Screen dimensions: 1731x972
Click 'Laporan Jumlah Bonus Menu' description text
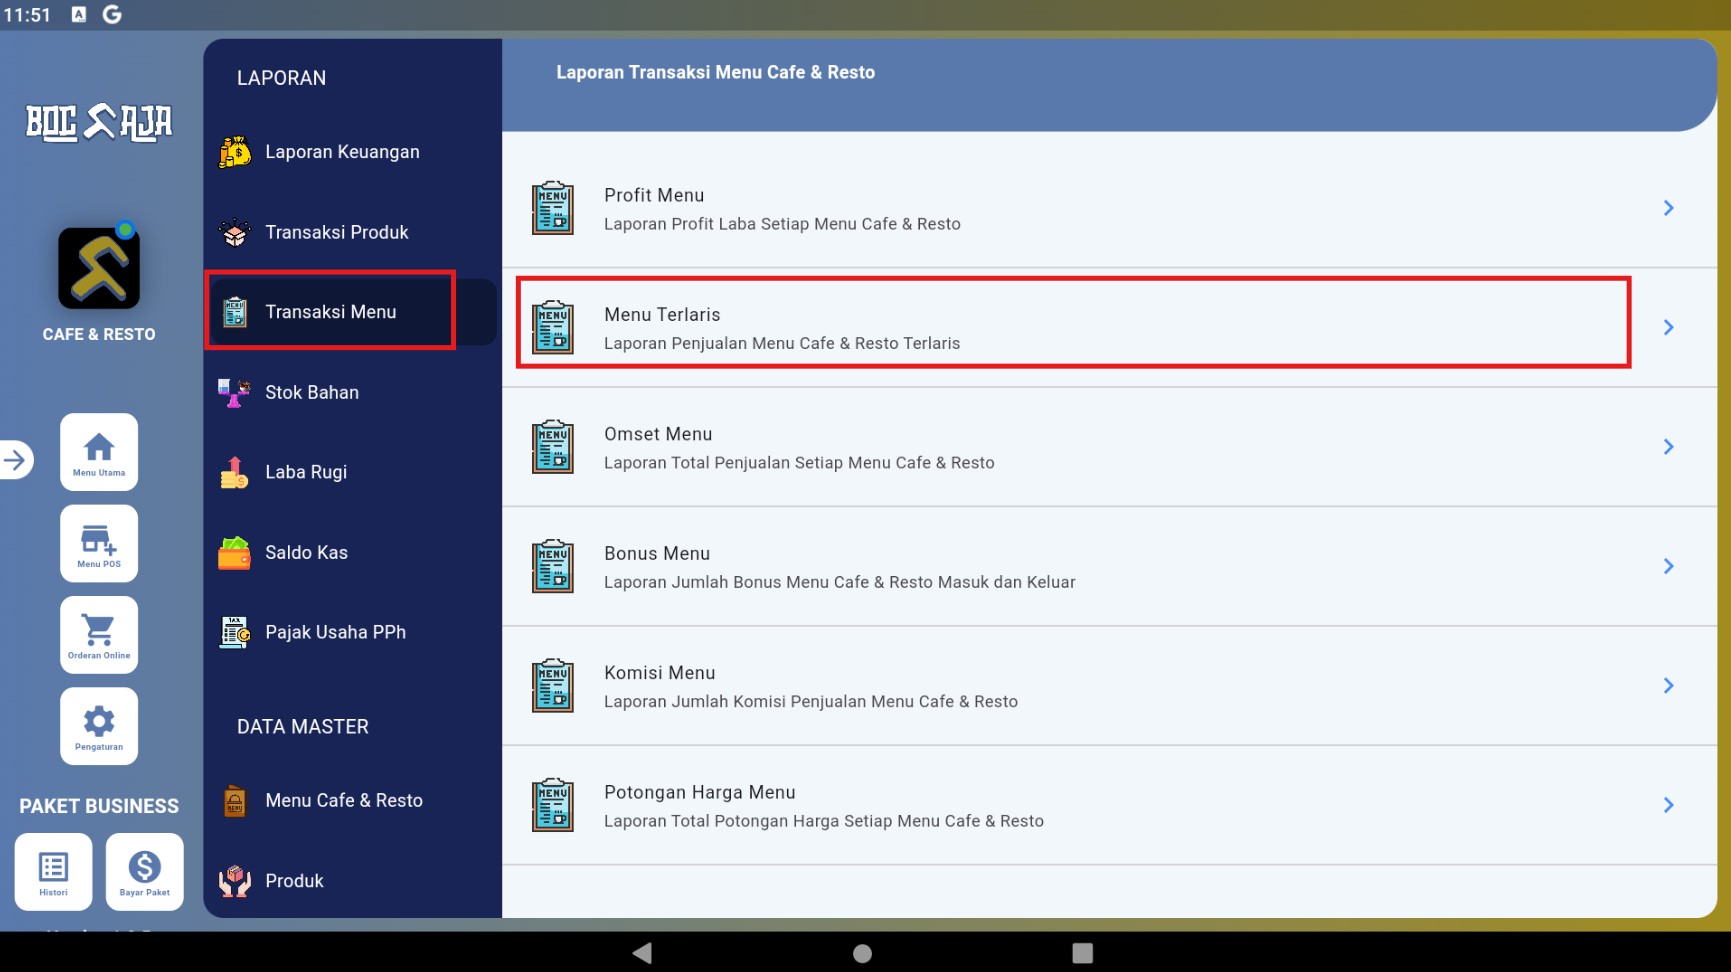[840, 582]
